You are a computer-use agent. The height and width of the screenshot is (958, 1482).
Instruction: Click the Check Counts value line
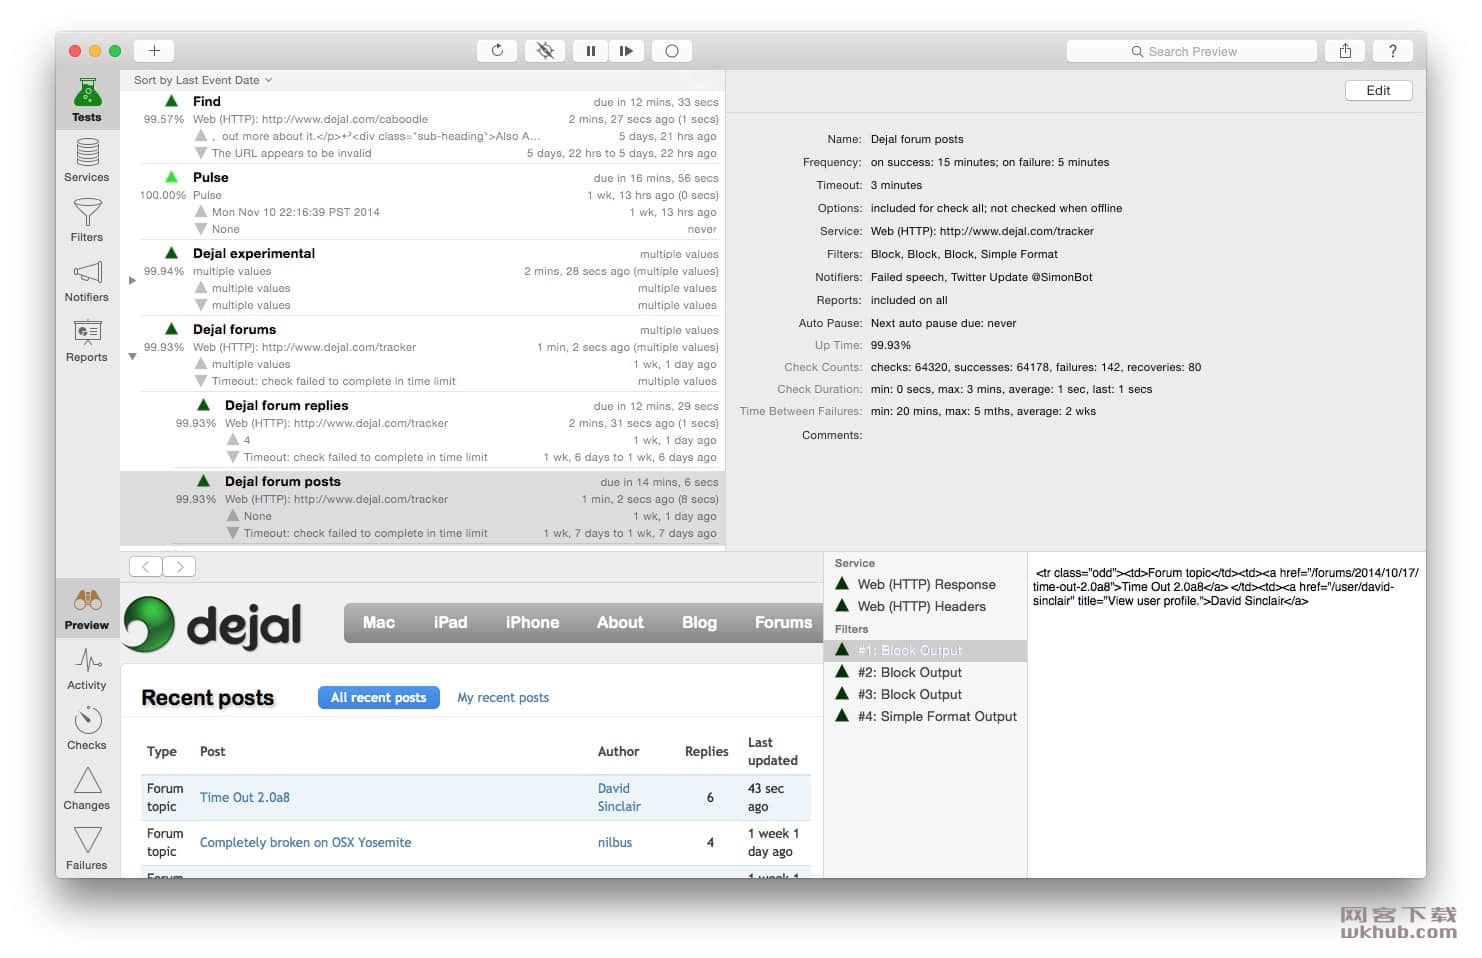(1035, 367)
